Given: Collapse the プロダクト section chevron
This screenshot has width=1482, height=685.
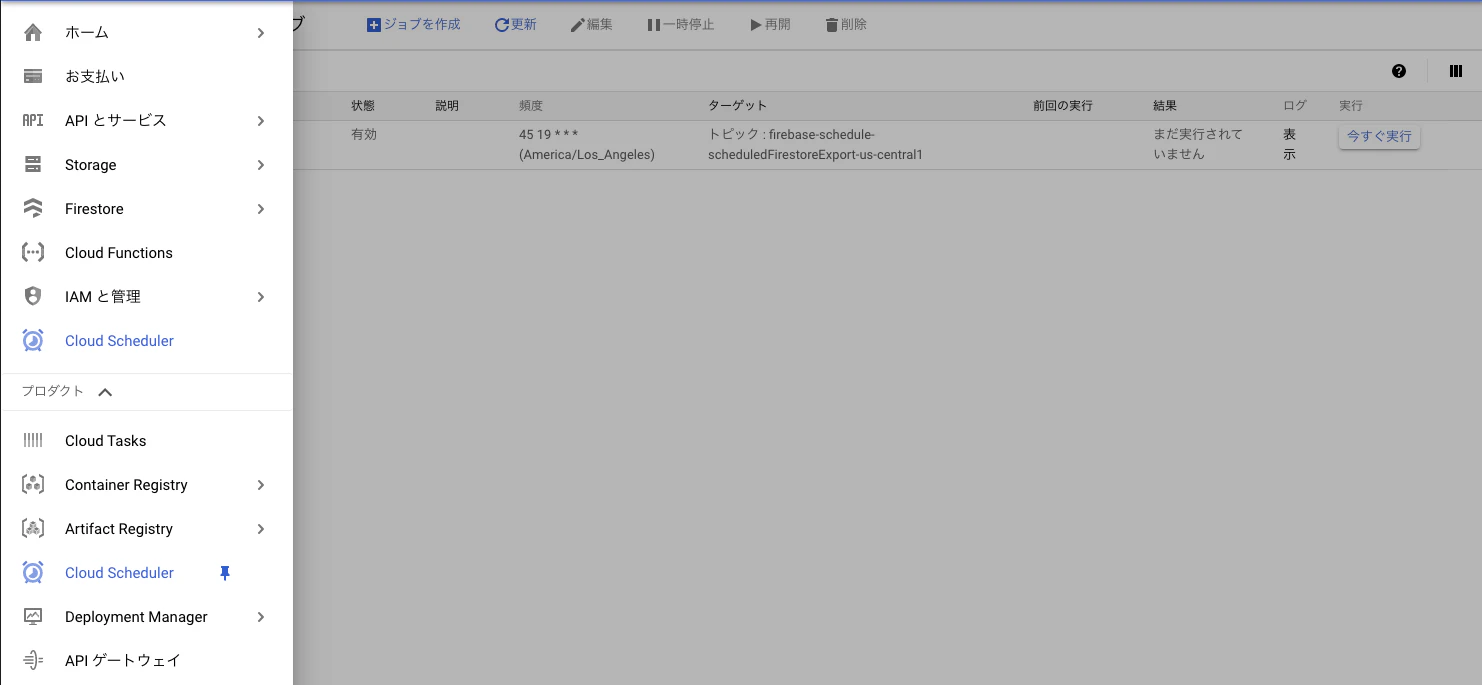Looking at the screenshot, I should (x=105, y=392).
